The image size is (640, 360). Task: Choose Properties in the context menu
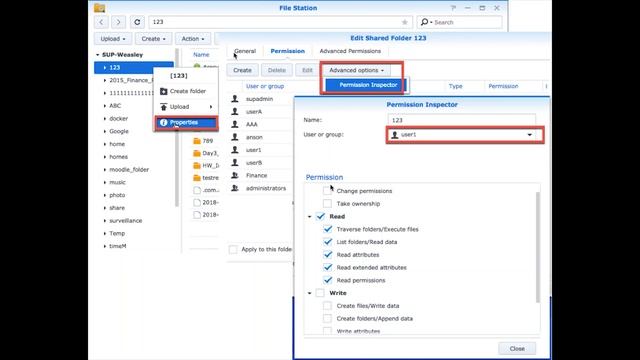tap(186, 122)
